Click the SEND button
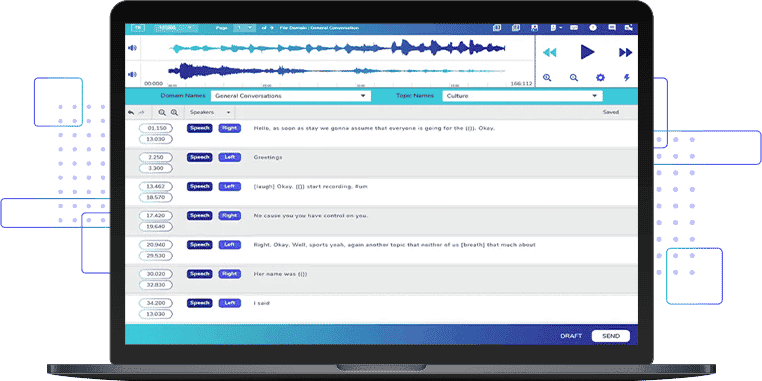Screen dimensions: 762x381 tap(611, 336)
